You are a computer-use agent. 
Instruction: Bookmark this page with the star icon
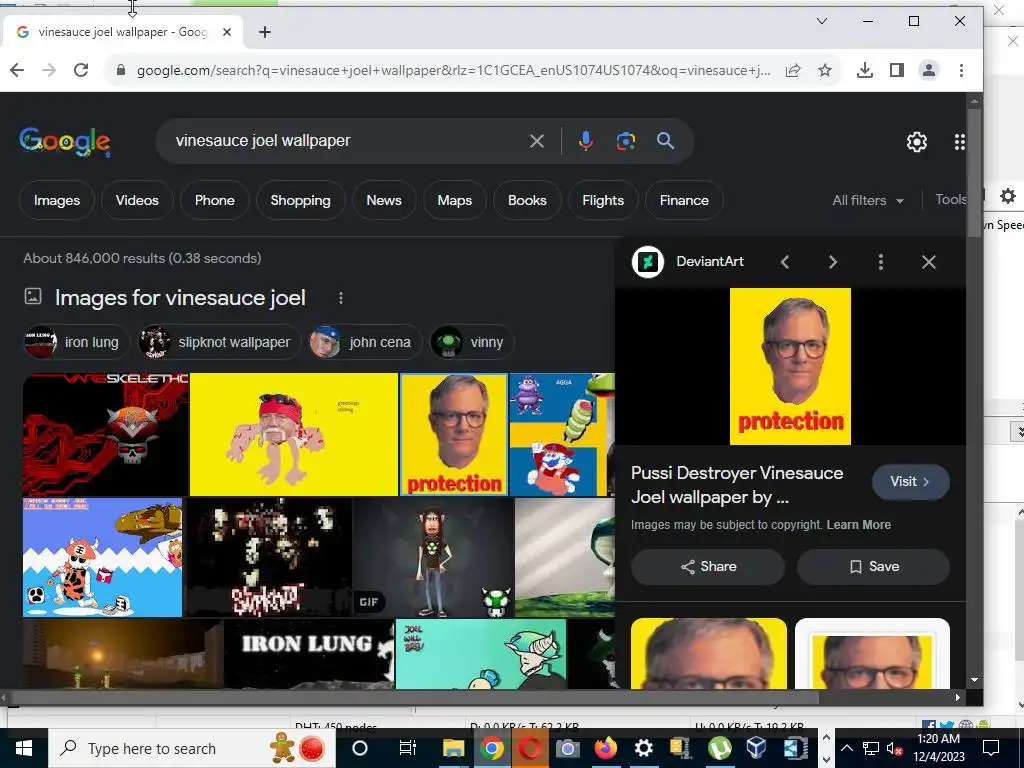(x=825, y=70)
